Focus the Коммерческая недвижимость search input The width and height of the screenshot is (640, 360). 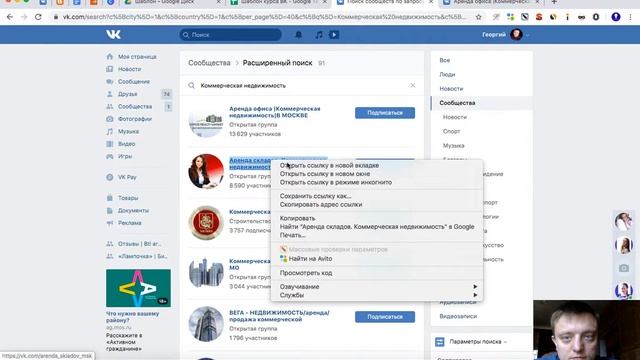pos(302,85)
